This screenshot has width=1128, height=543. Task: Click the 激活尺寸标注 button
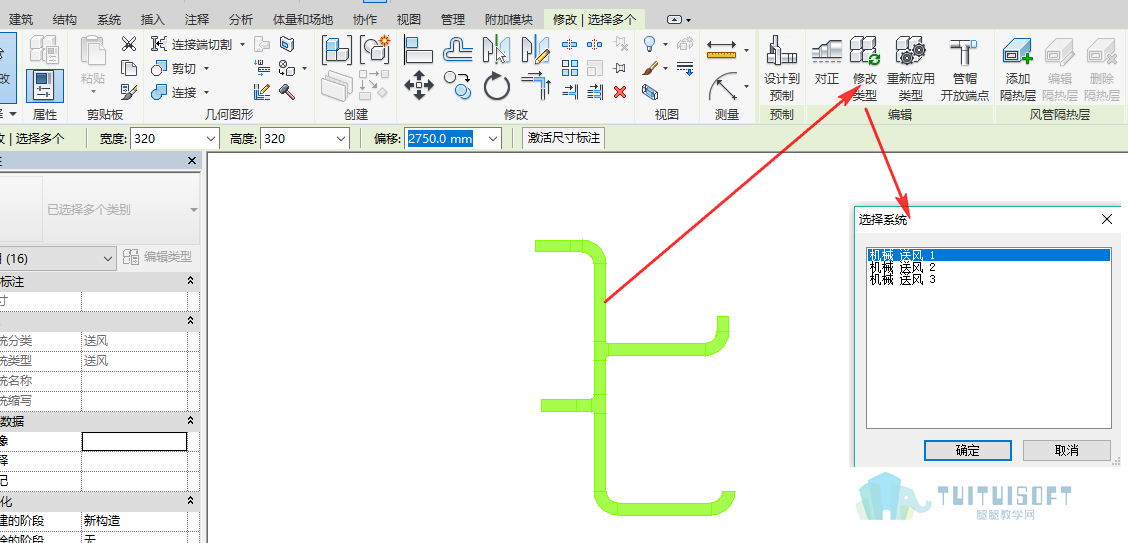click(563, 138)
